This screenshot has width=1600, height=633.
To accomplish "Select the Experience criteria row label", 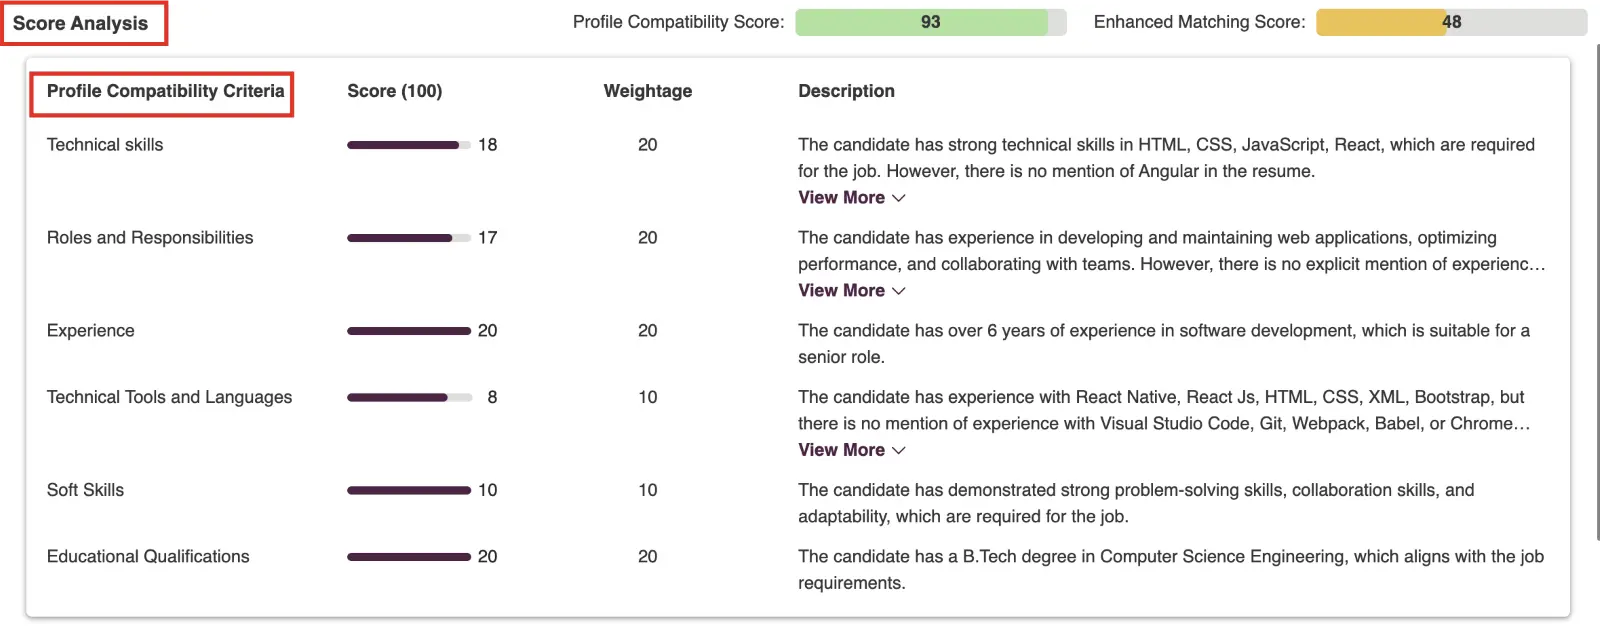I will tap(90, 331).
